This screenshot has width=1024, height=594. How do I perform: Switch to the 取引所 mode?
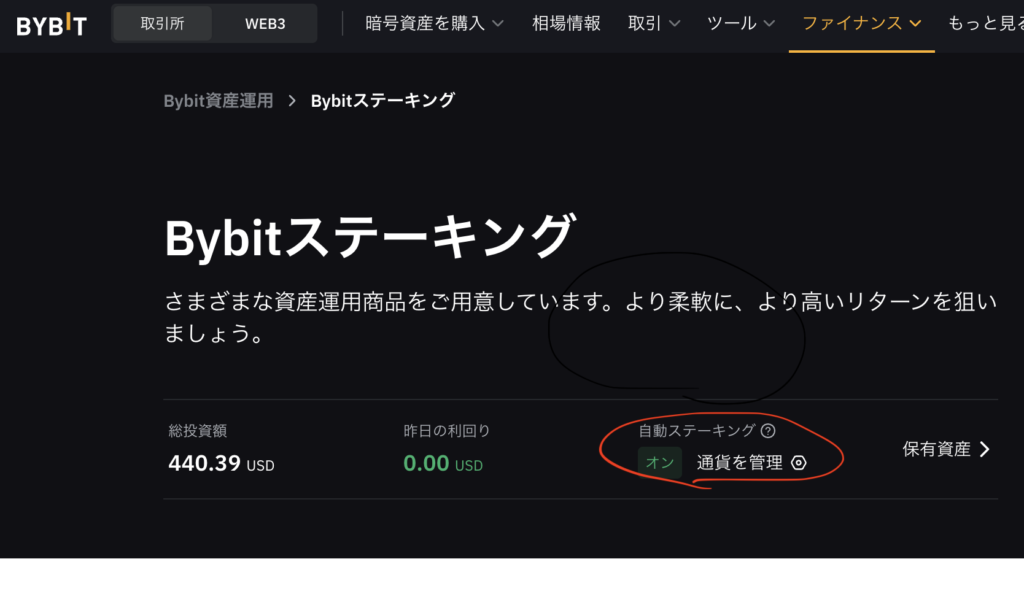point(162,23)
